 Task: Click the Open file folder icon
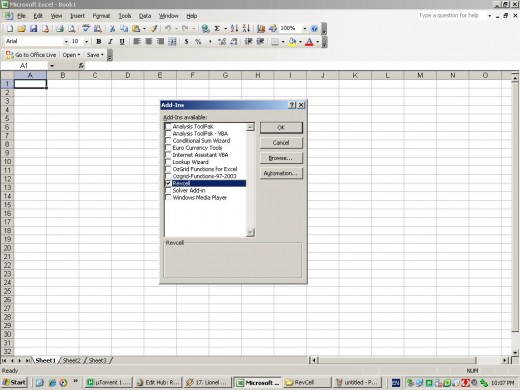22,29
